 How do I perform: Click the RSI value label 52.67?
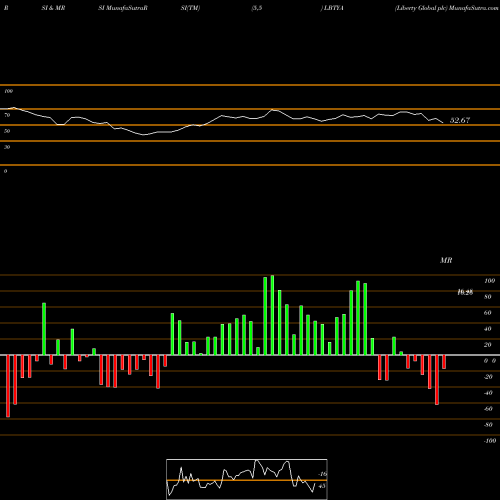[x=460, y=120]
